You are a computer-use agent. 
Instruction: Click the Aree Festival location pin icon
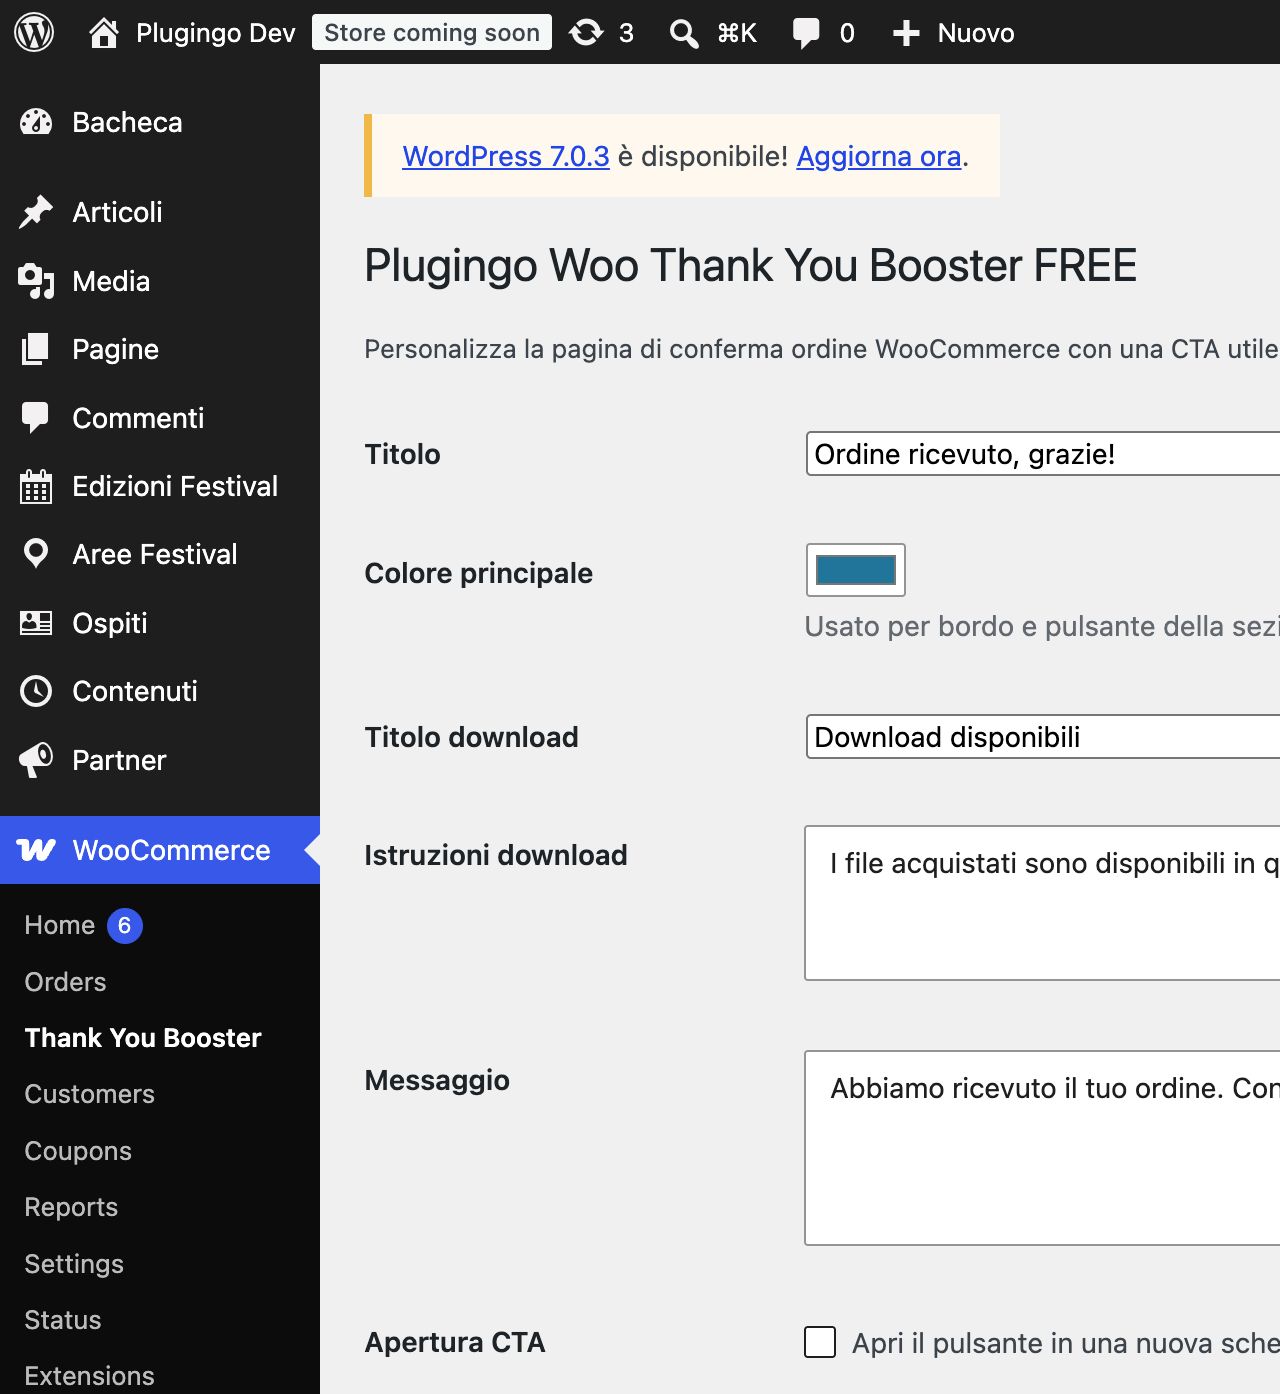pyautogui.click(x=36, y=554)
